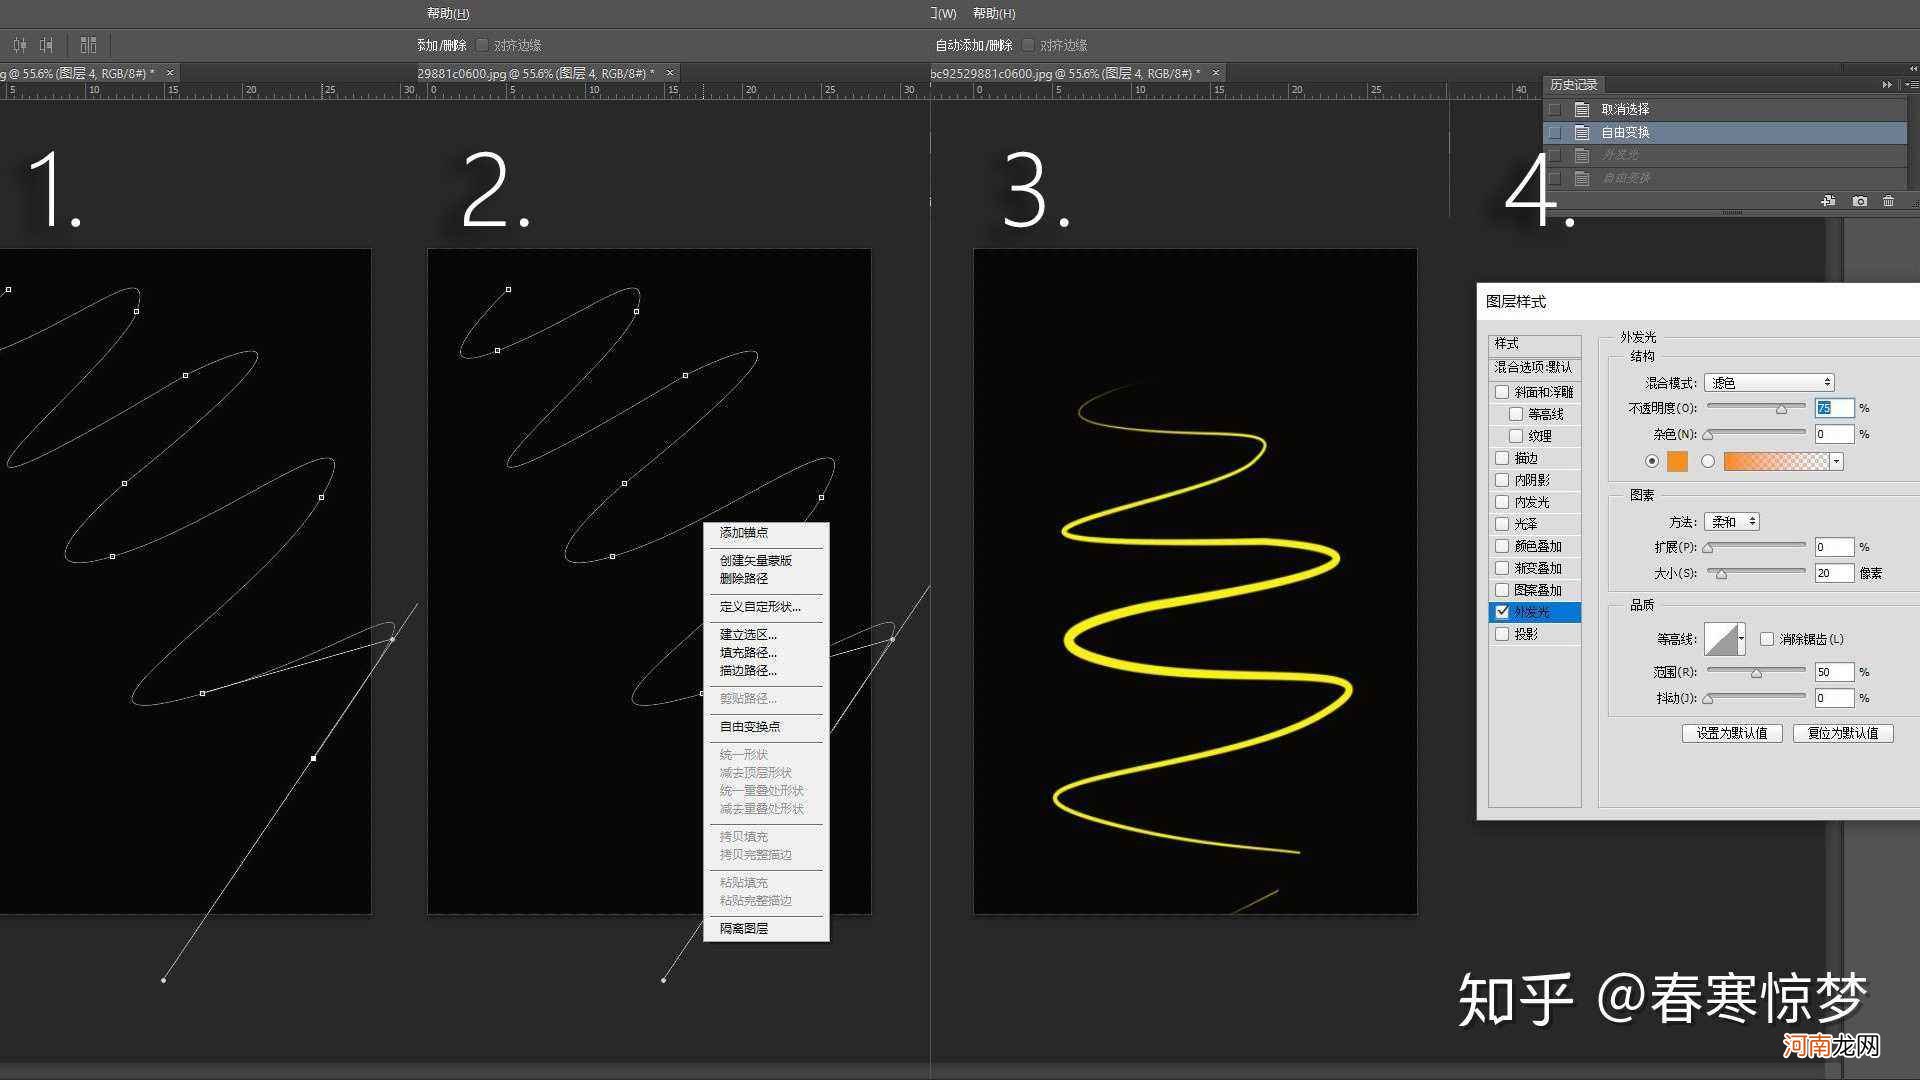Click the distribute horizontal centers icon
Image resolution: width=1920 pixels, height=1080 pixels.
(20, 45)
